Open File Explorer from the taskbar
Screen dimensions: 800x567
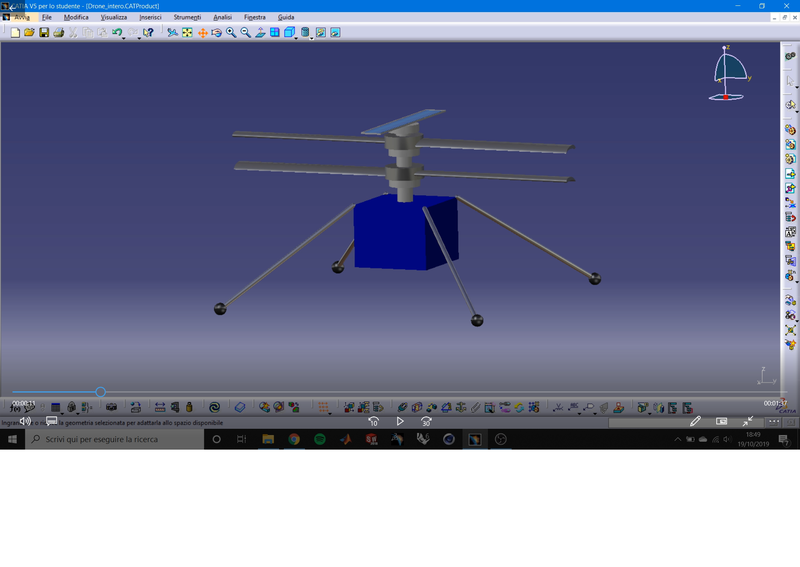point(268,439)
